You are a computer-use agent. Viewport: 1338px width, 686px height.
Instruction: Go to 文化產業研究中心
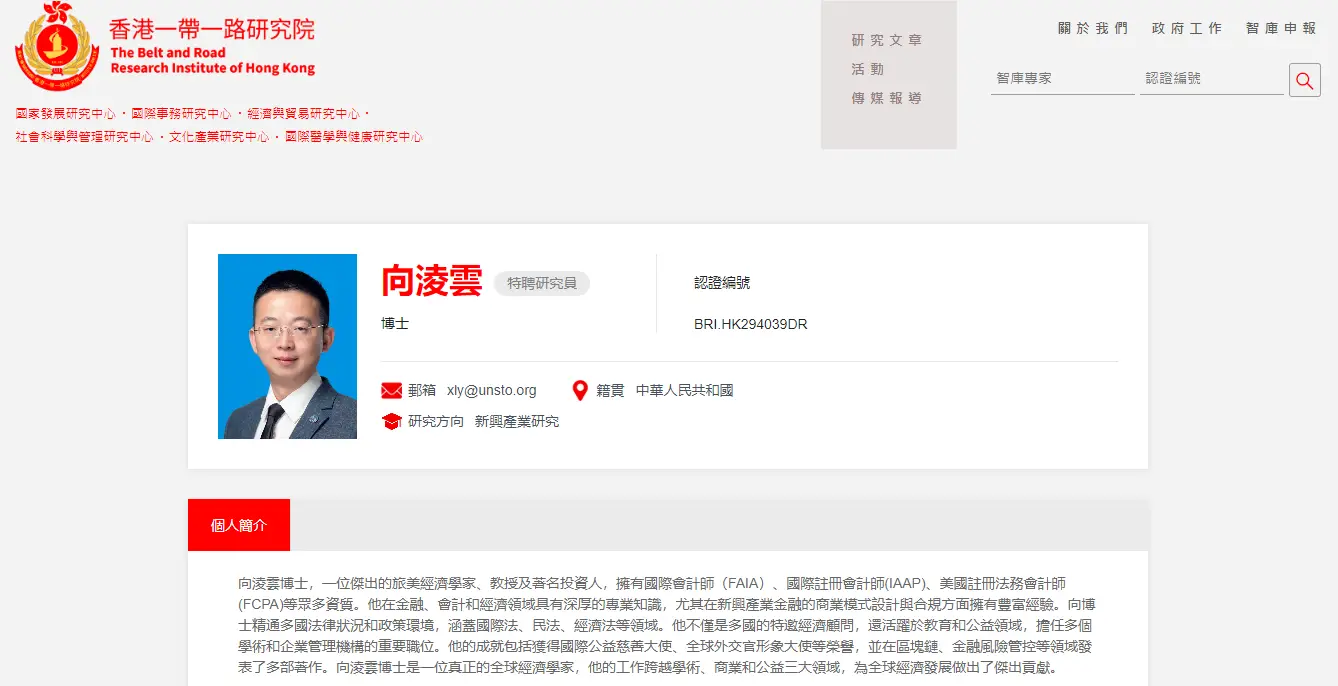click(x=219, y=137)
